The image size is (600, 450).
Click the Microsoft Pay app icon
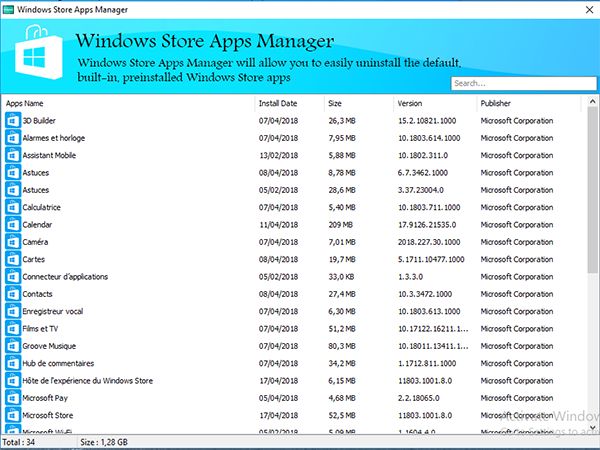(13, 398)
